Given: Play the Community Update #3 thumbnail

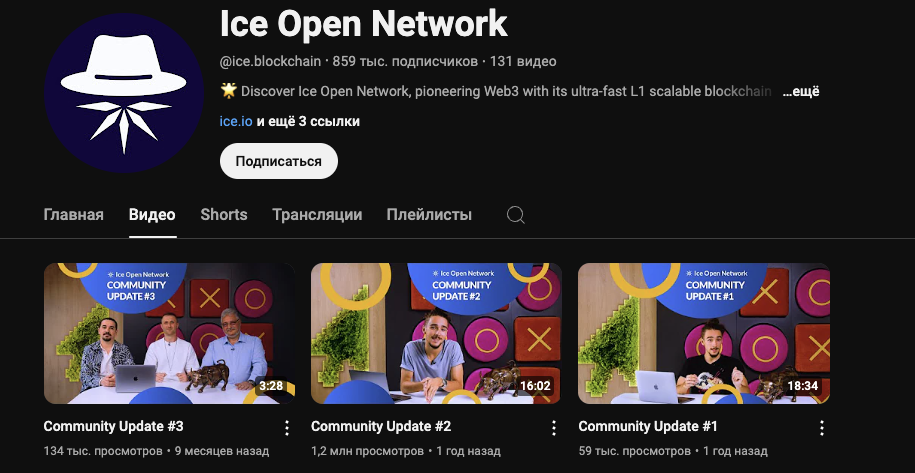Looking at the screenshot, I should coord(169,334).
